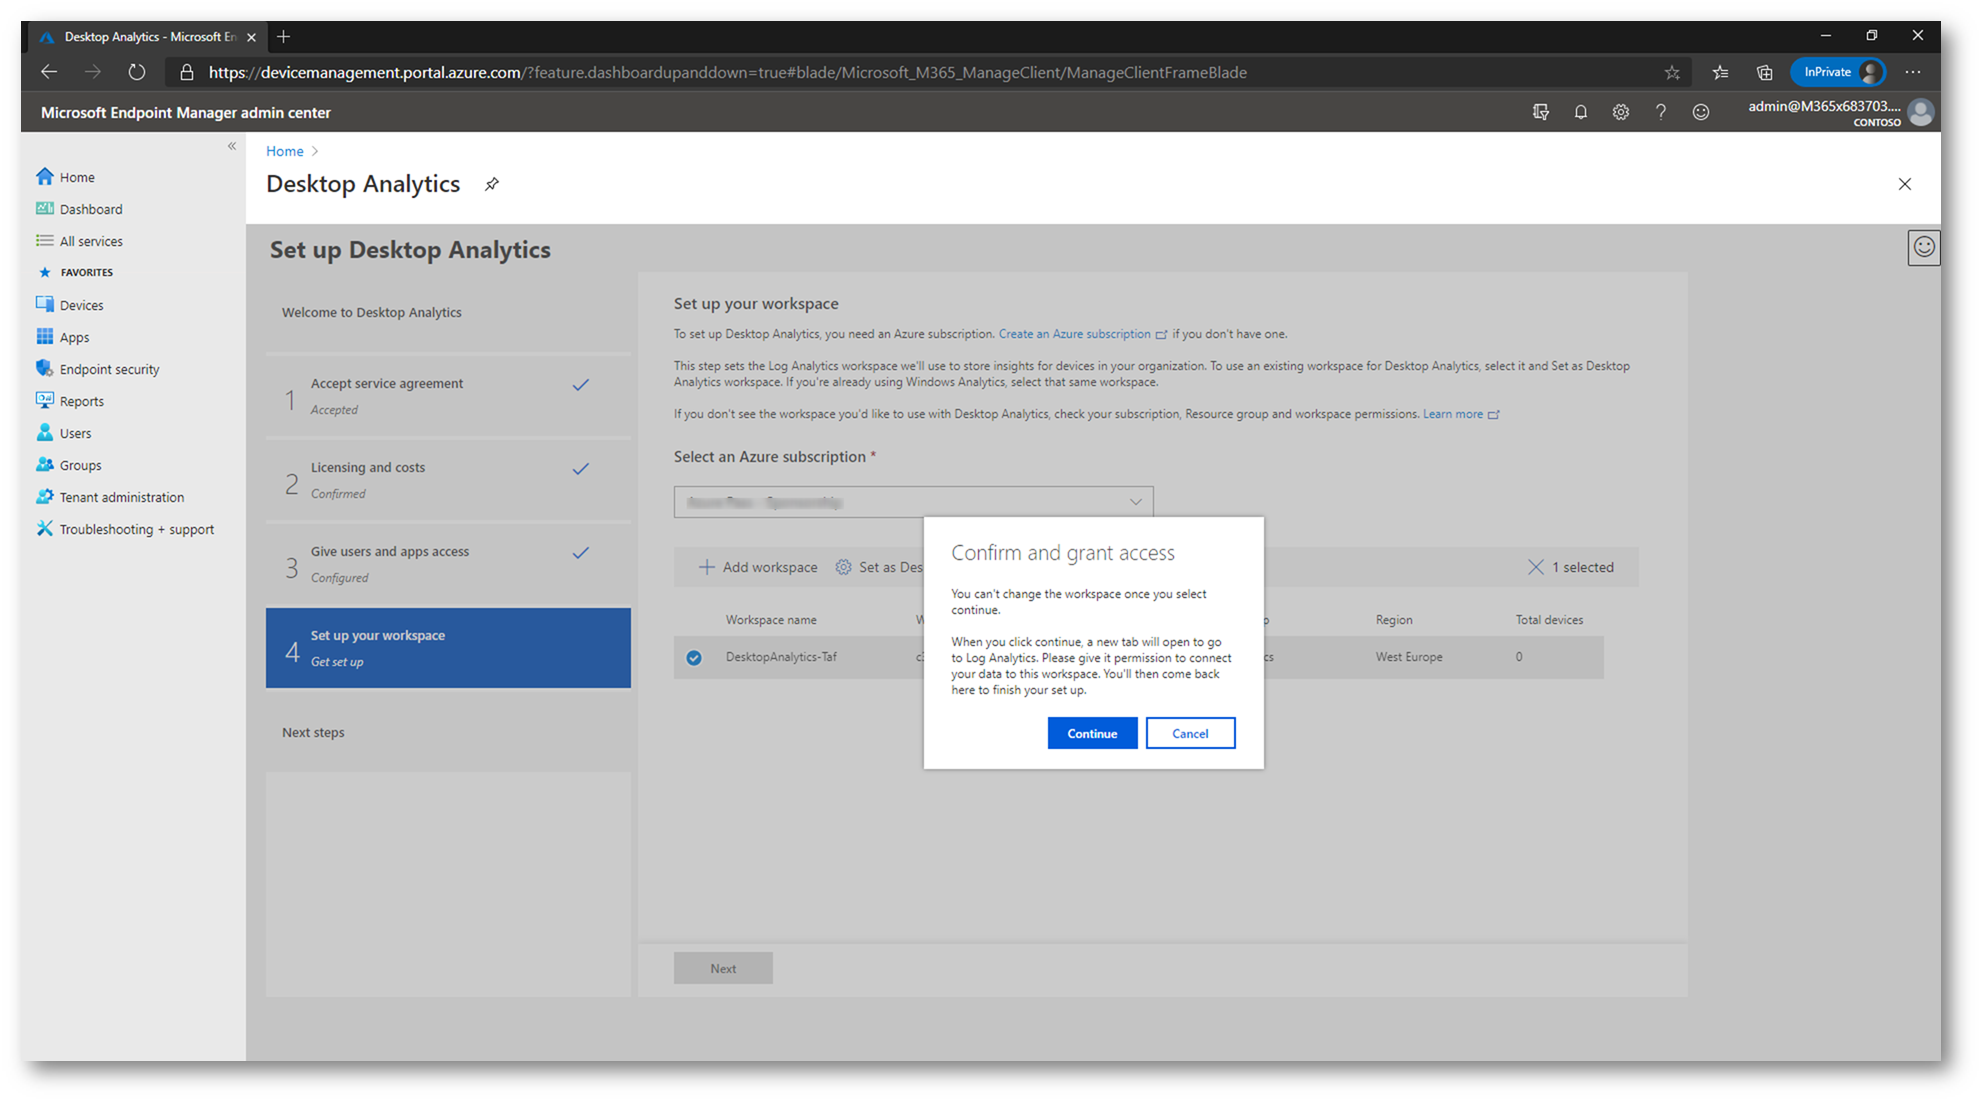Open the notifications bell

[1580, 112]
